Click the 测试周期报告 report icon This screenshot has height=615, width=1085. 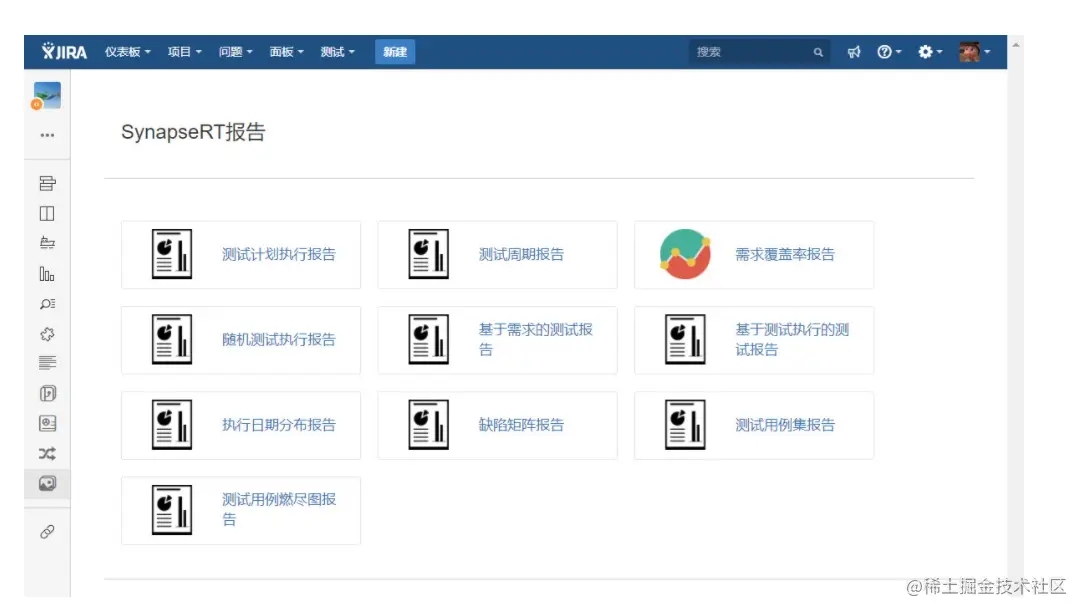pyautogui.click(x=428, y=254)
